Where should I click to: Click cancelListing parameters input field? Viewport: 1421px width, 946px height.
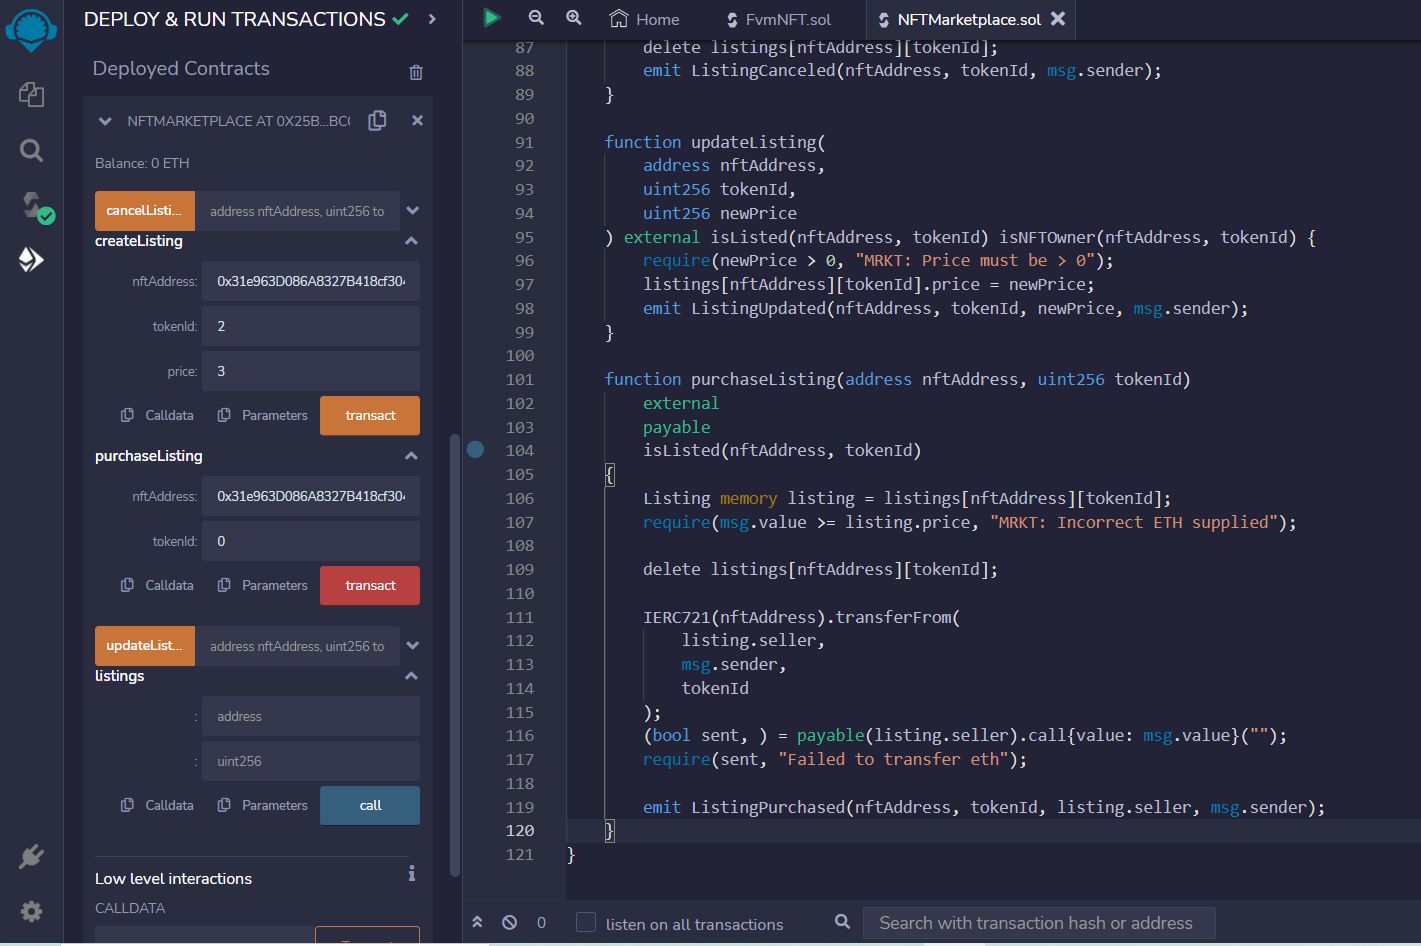297,211
